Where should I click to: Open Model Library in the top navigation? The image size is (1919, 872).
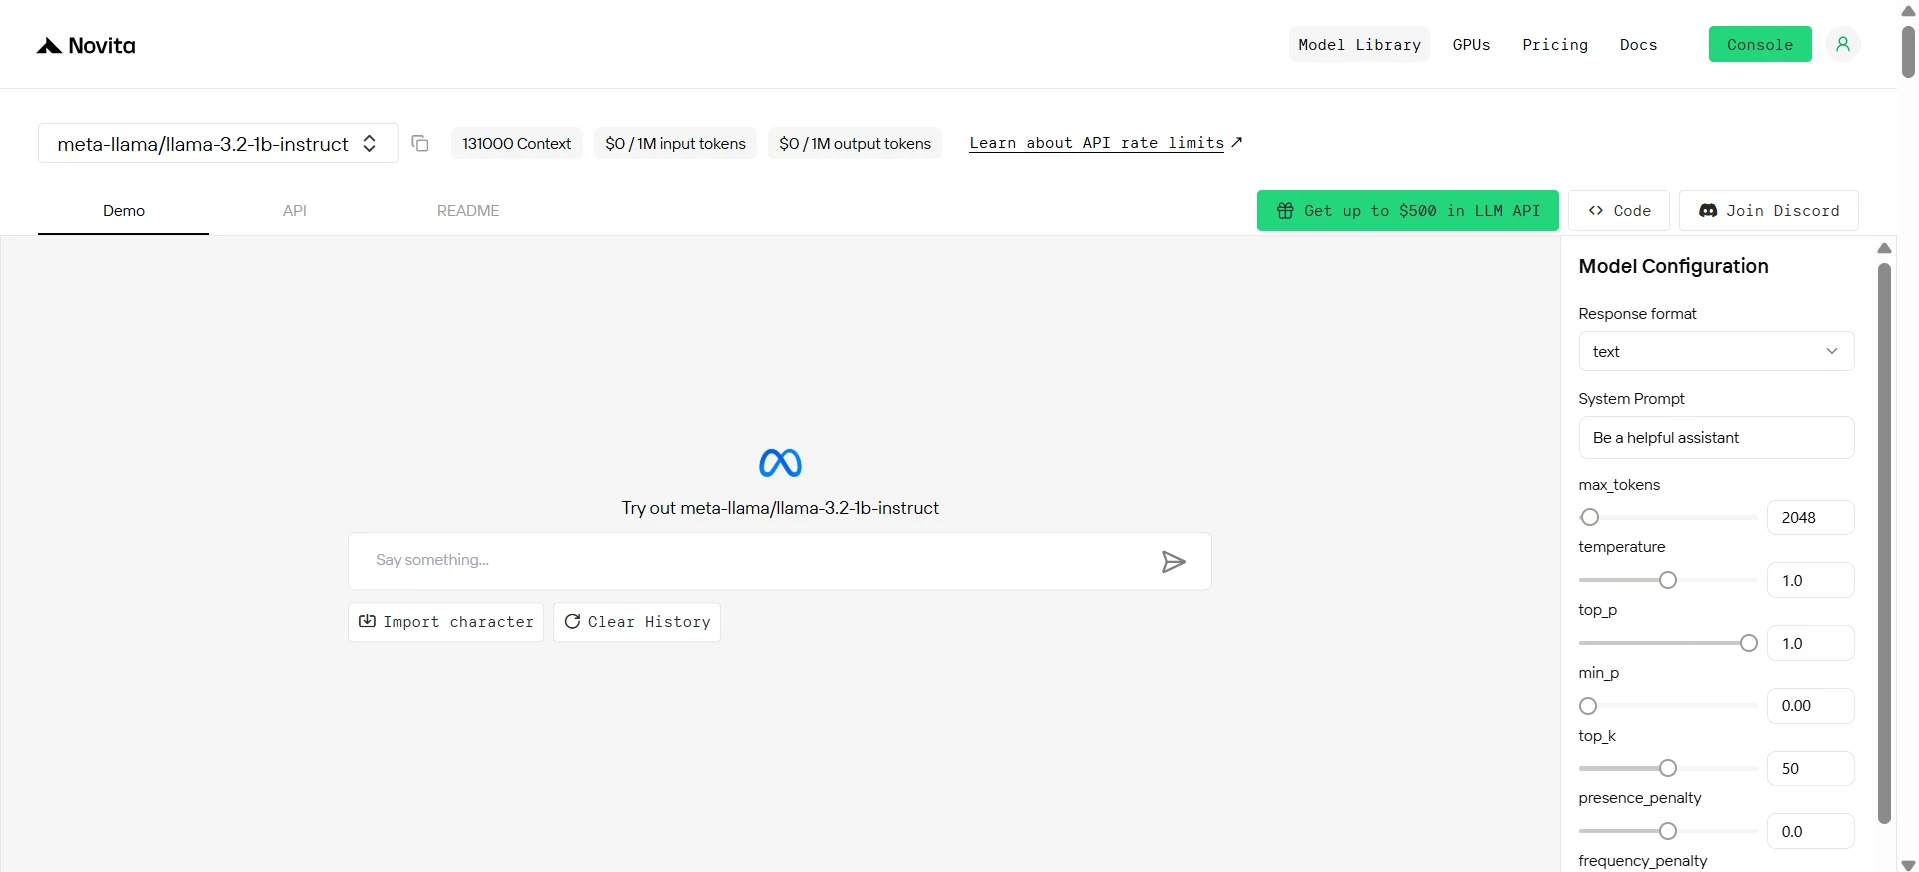coord(1359,44)
